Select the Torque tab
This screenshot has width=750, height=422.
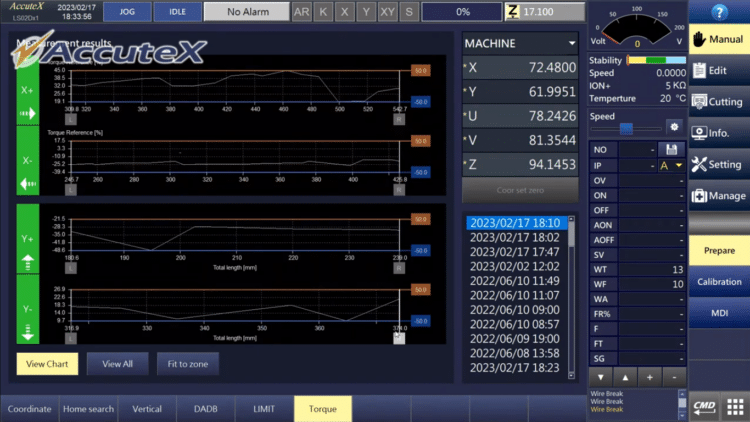pos(323,409)
